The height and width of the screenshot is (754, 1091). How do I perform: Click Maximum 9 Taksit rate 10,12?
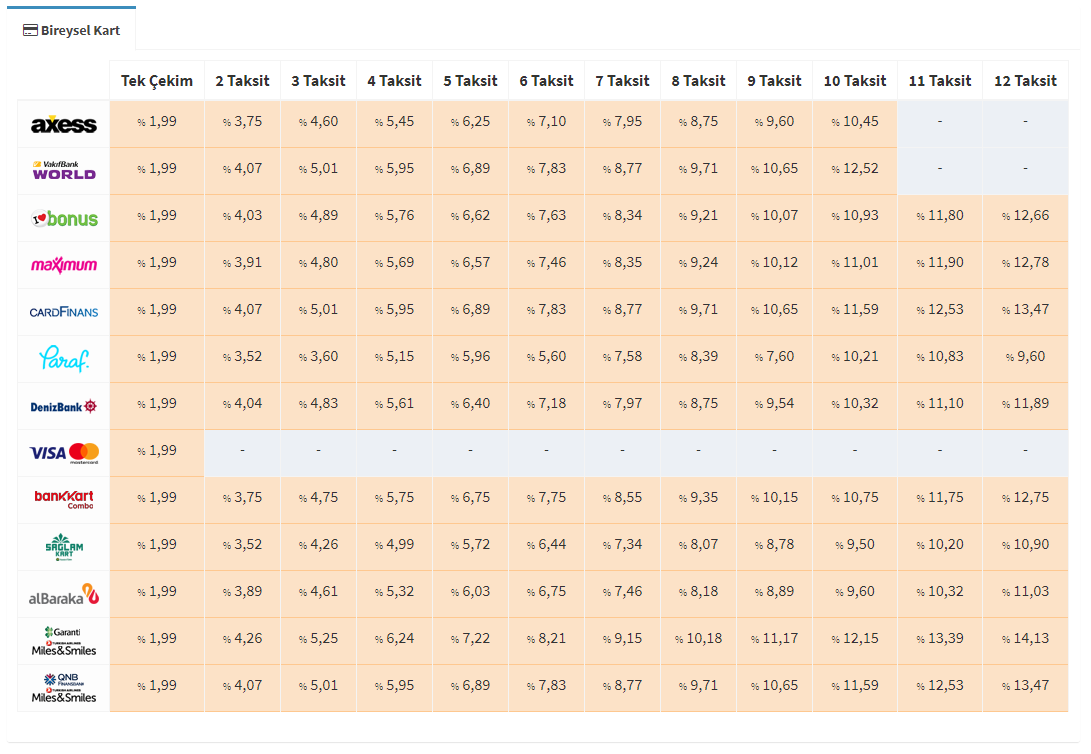774,263
